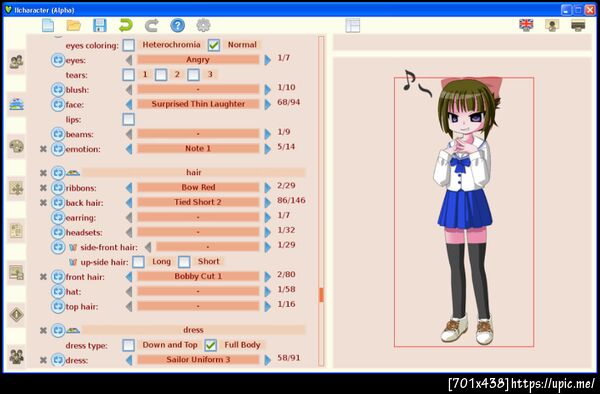Enable the lips checkbox
The image size is (600, 394).
click(129, 119)
